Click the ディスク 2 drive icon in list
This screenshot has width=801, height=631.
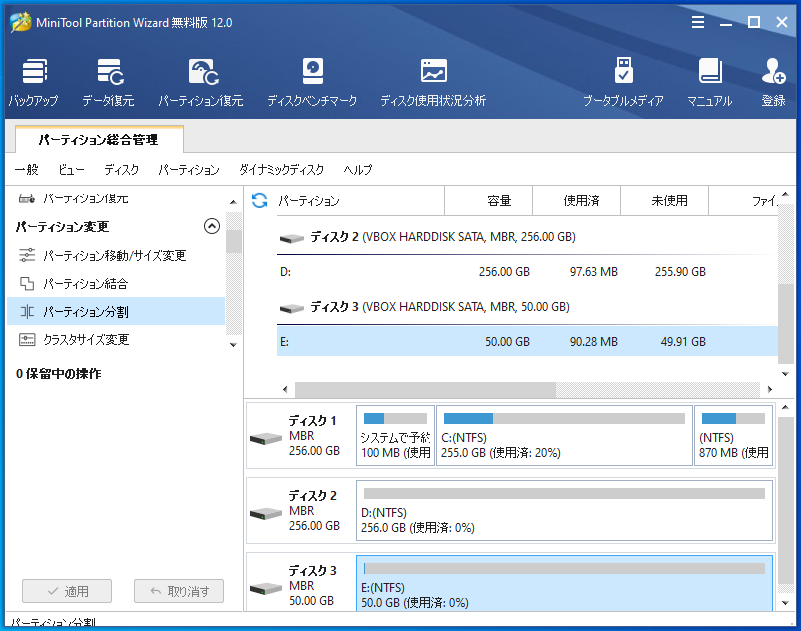point(292,238)
